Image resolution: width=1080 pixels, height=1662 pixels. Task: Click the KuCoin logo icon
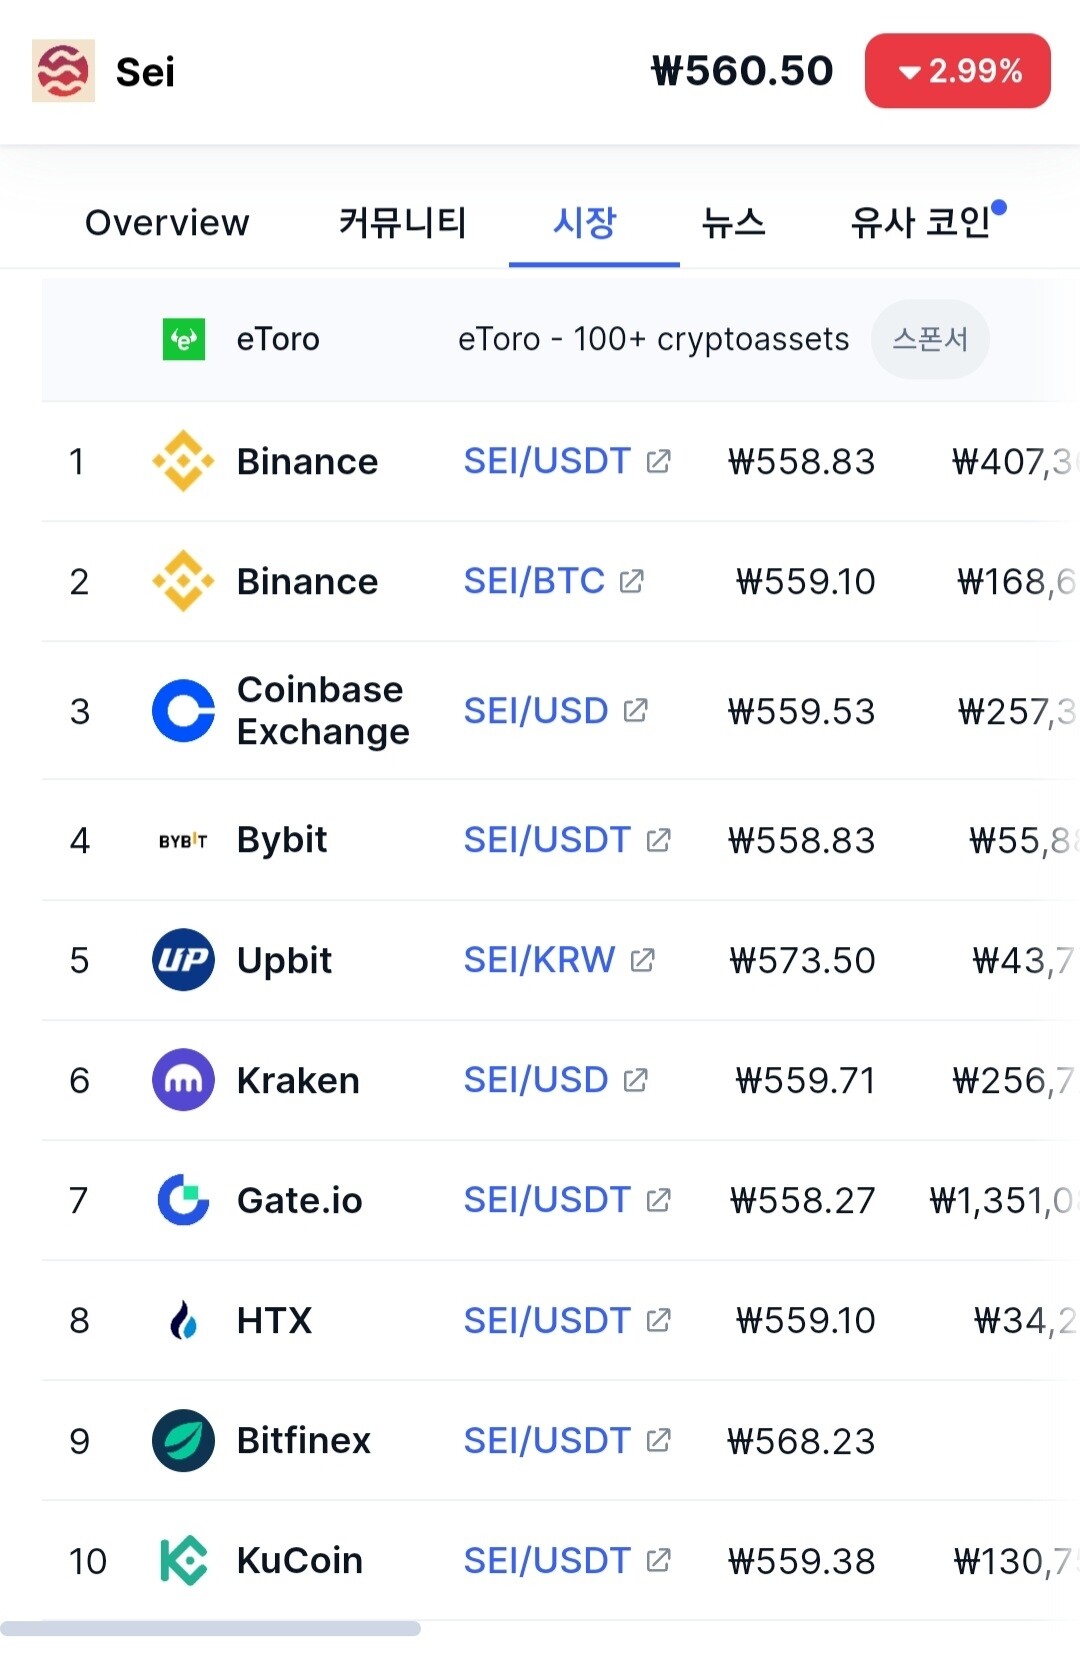pos(183,1560)
